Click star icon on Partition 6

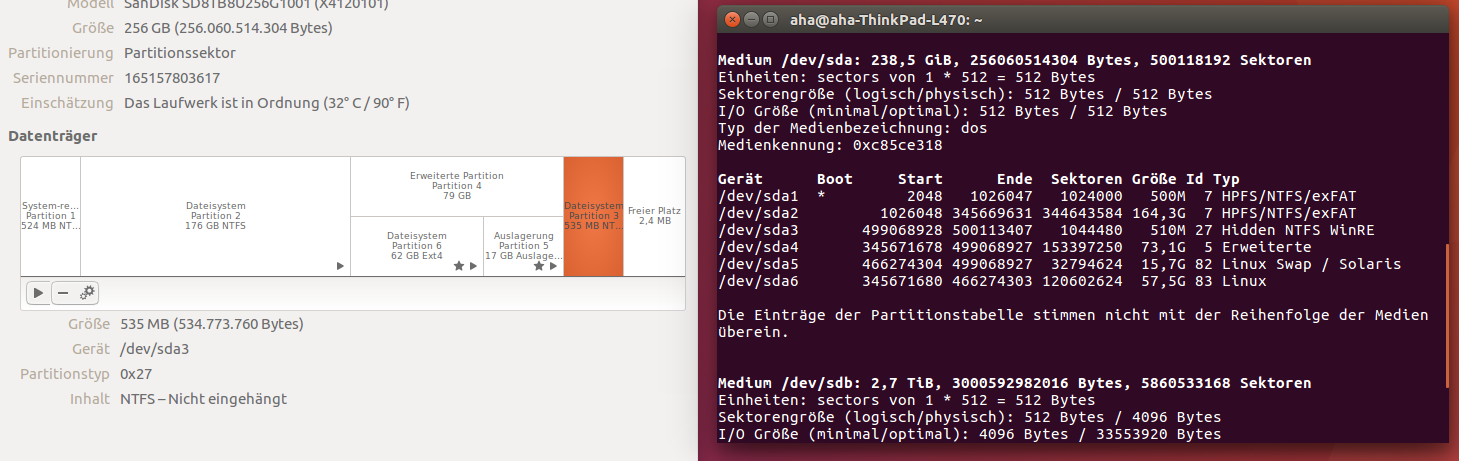click(x=459, y=266)
